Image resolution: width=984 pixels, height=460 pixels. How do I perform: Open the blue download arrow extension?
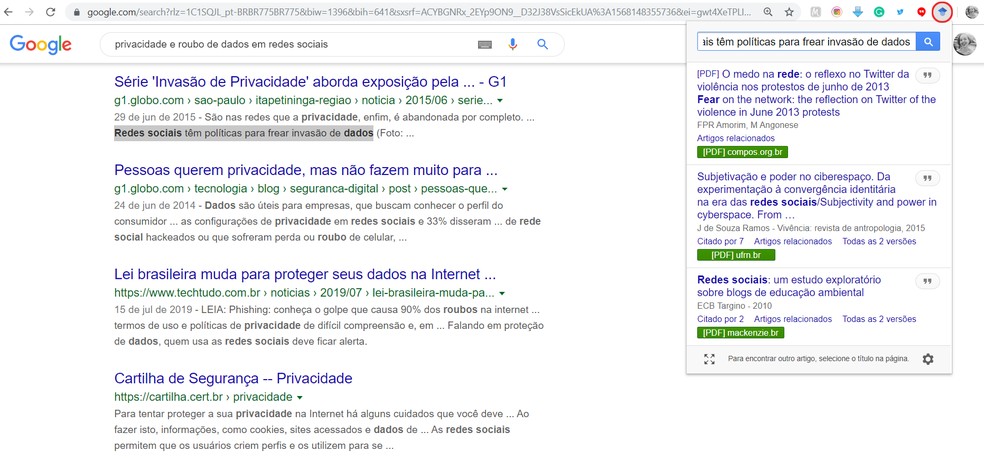tap(858, 12)
